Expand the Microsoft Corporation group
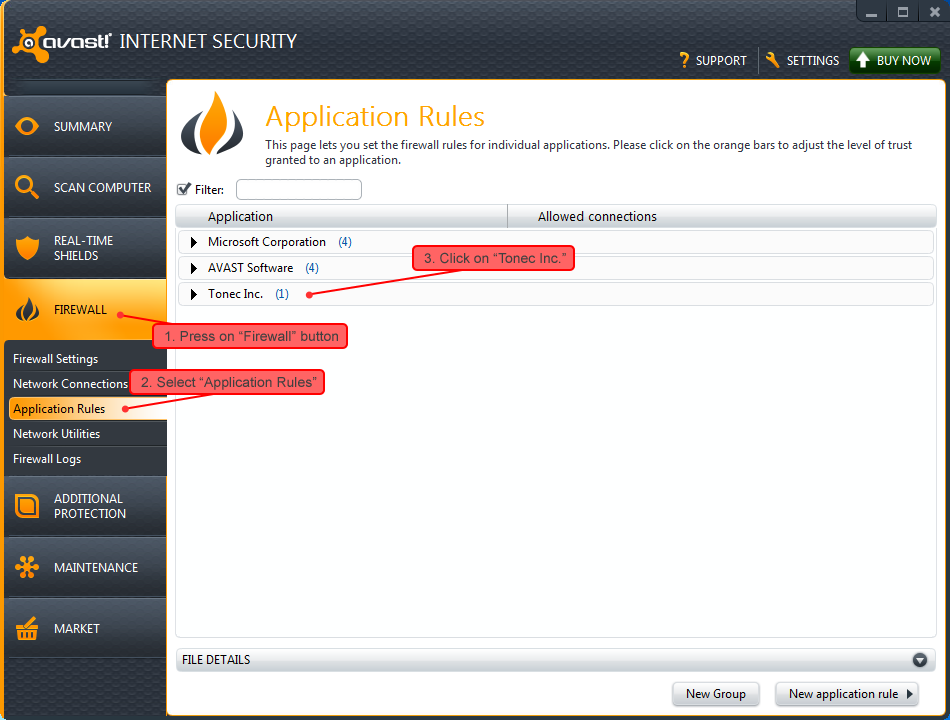Image resolution: width=950 pixels, height=720 pixels. pos(192,241)
